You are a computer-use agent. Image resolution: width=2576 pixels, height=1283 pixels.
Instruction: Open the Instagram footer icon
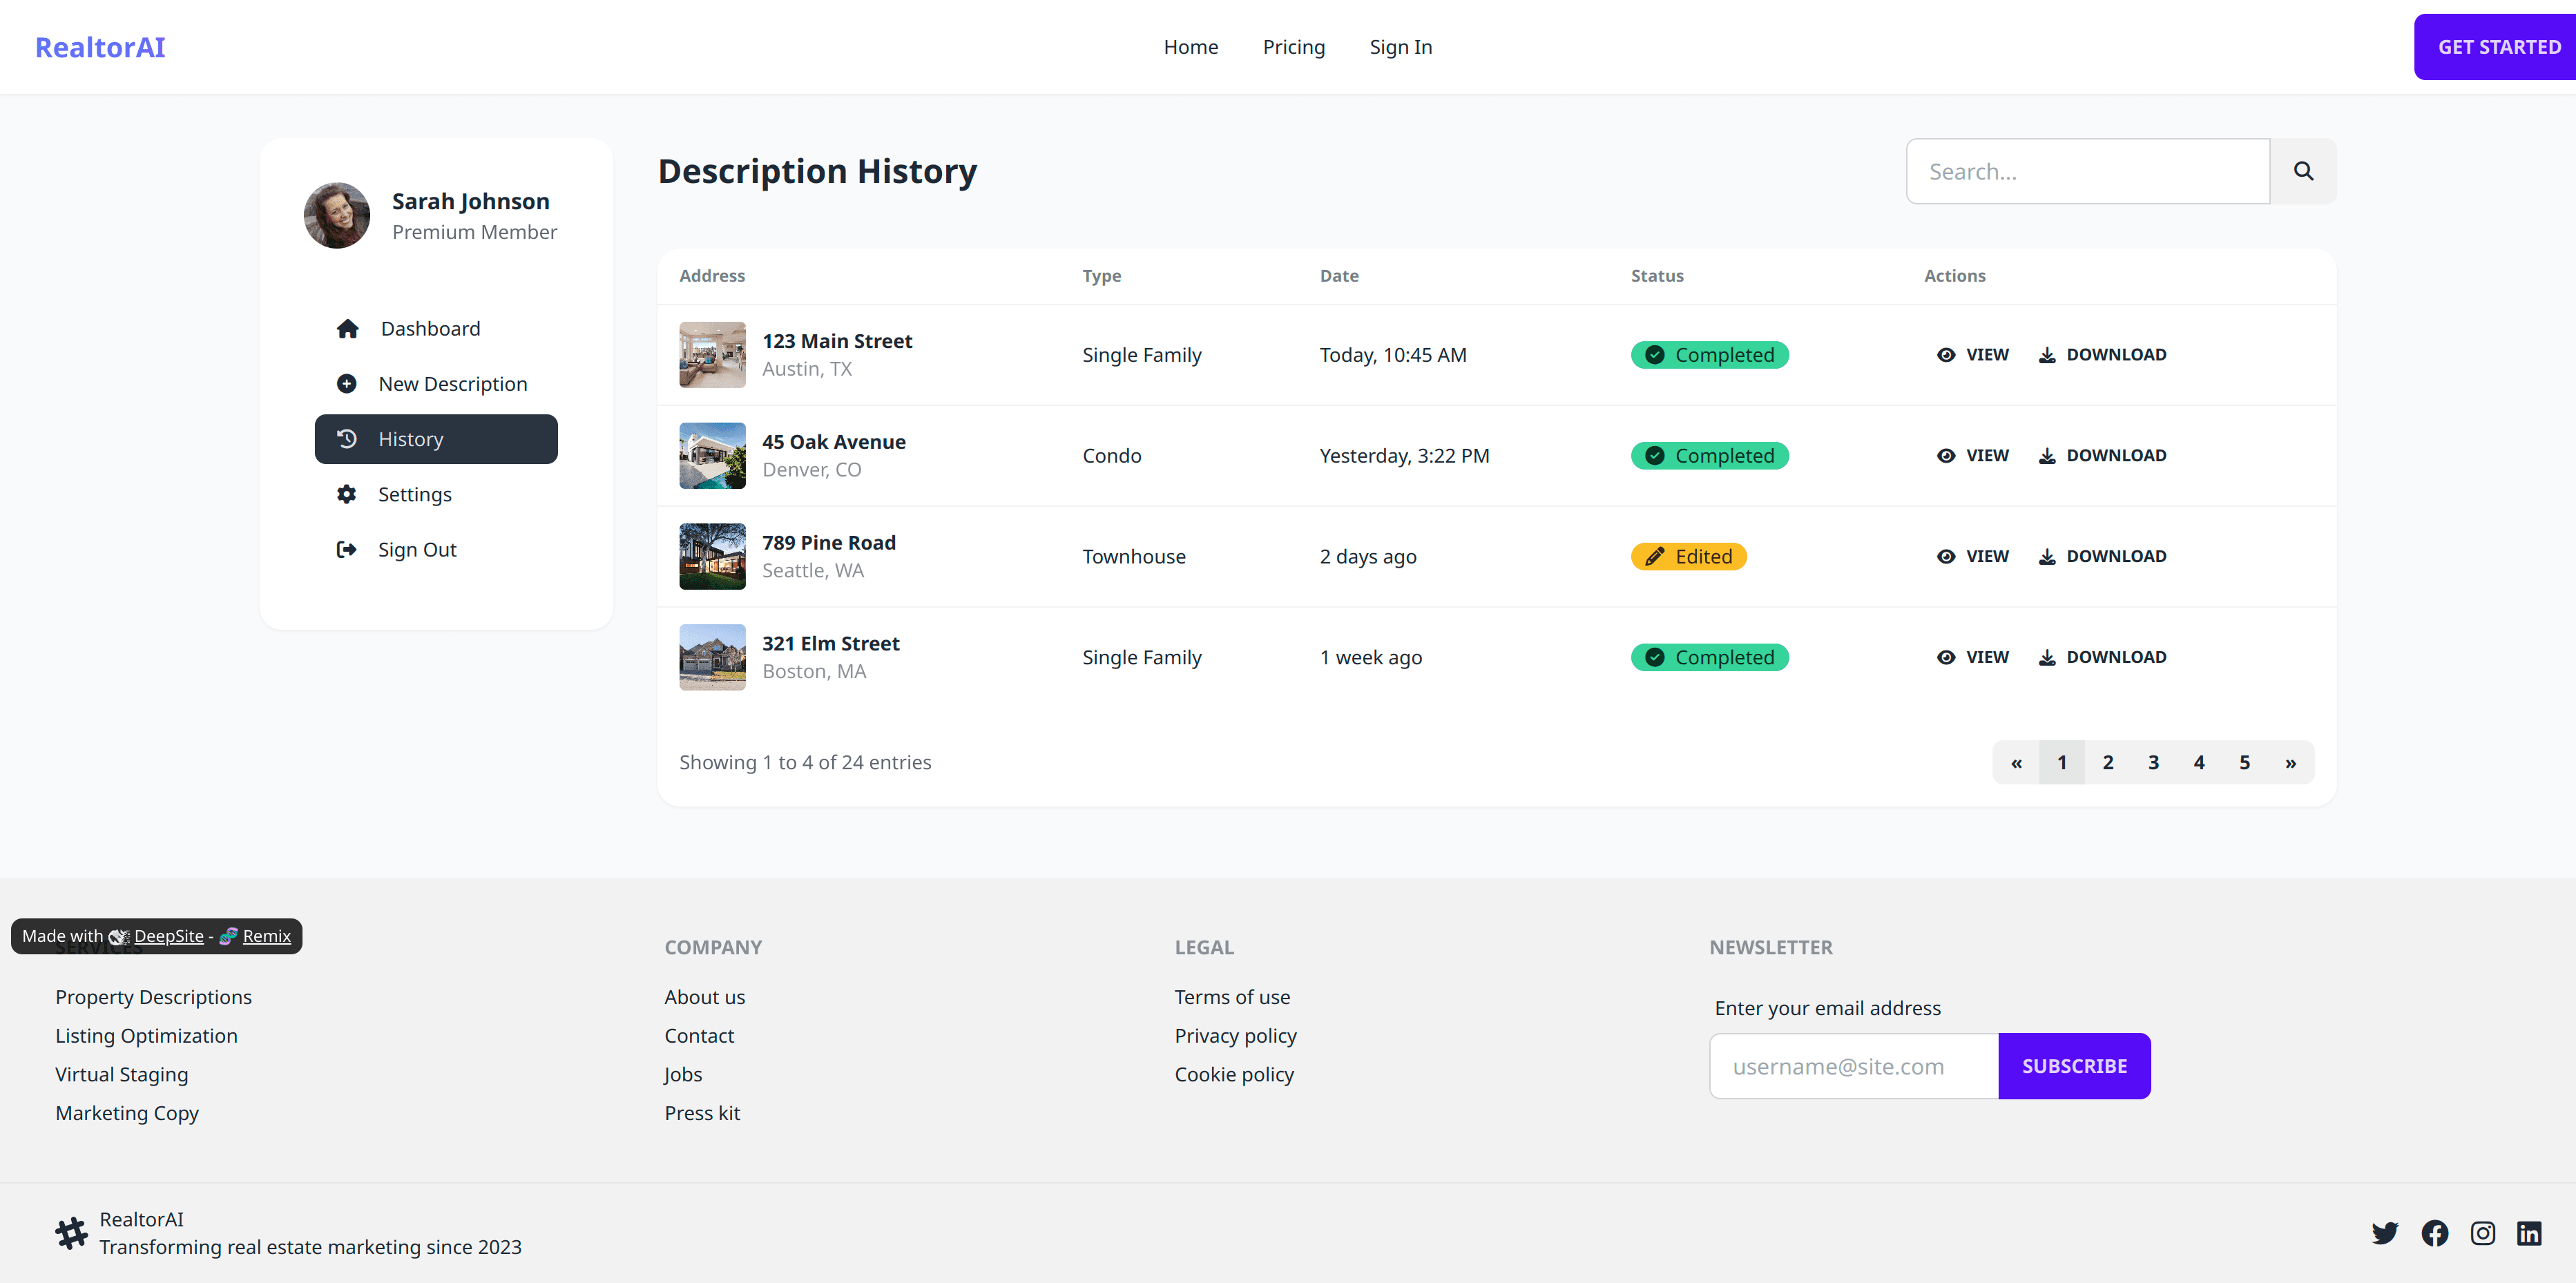coord(2483,1233)
